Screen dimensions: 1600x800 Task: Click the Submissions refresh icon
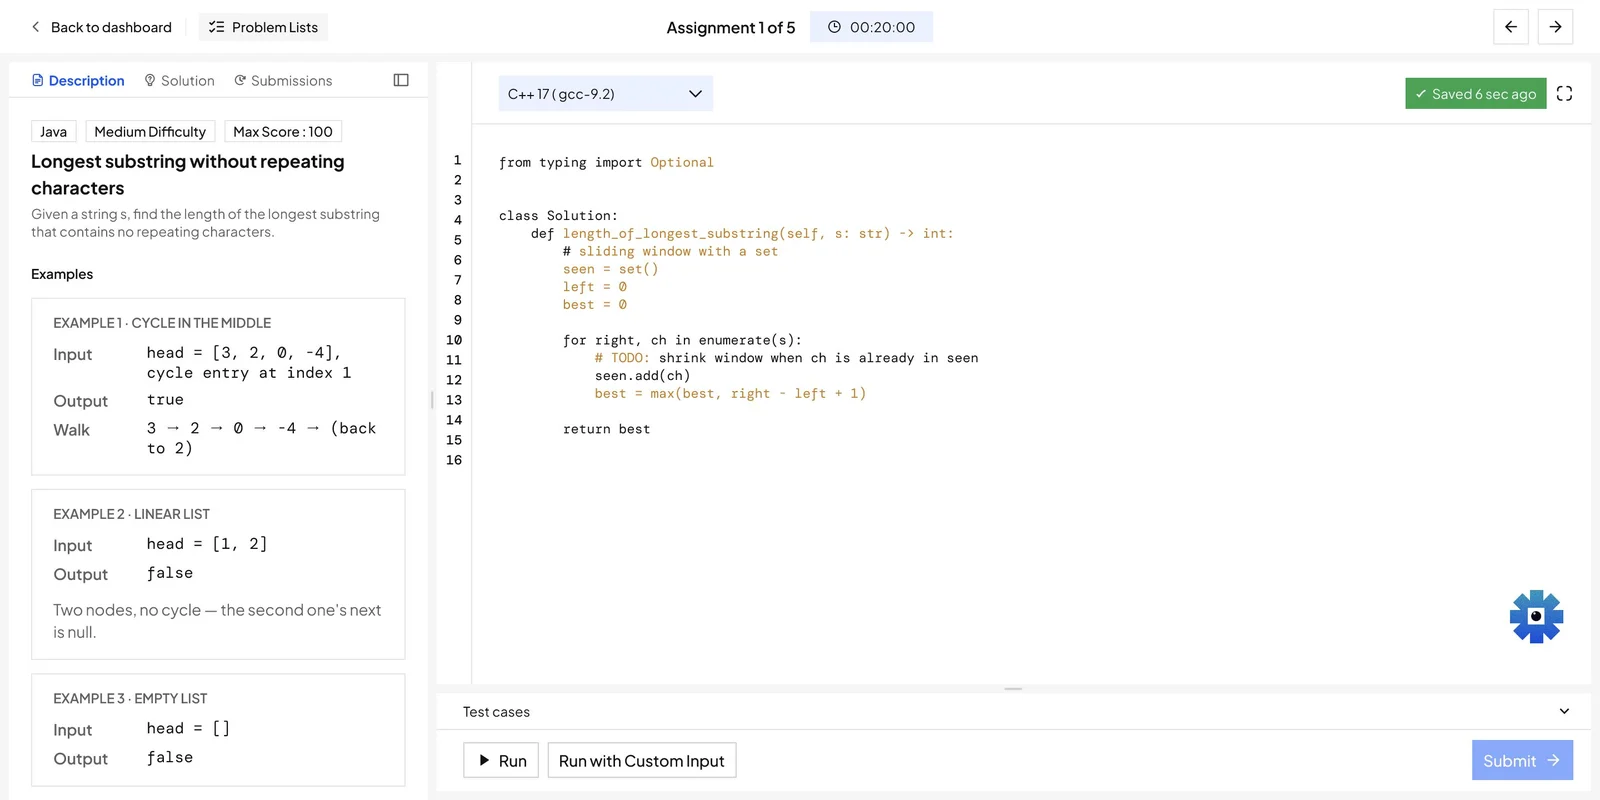point(240,80)
